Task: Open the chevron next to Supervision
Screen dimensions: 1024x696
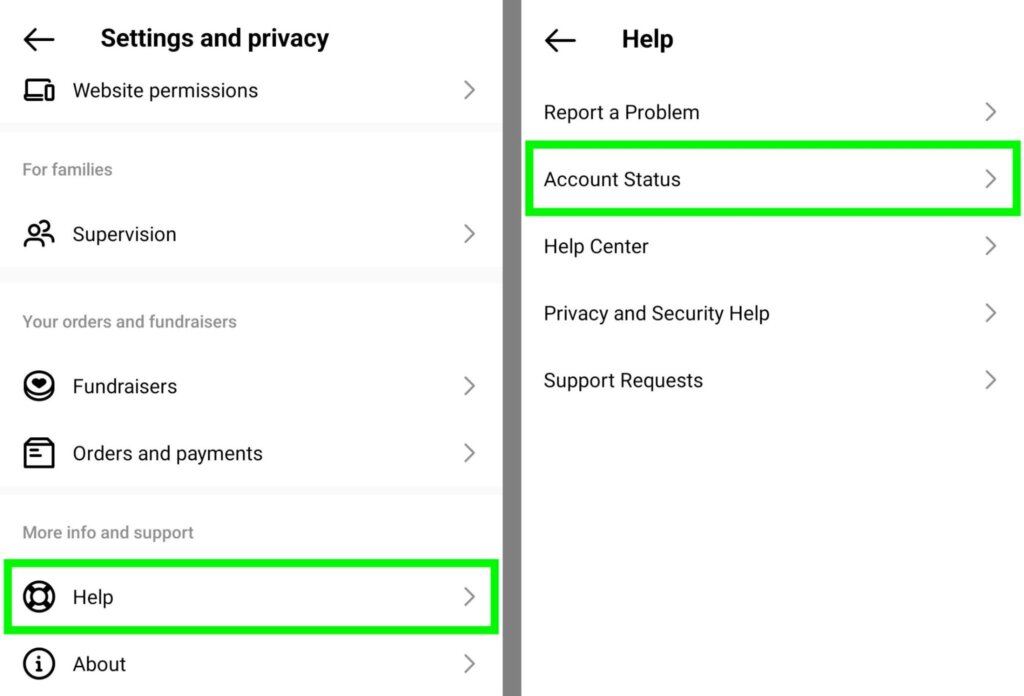Action: click(469, 234)
